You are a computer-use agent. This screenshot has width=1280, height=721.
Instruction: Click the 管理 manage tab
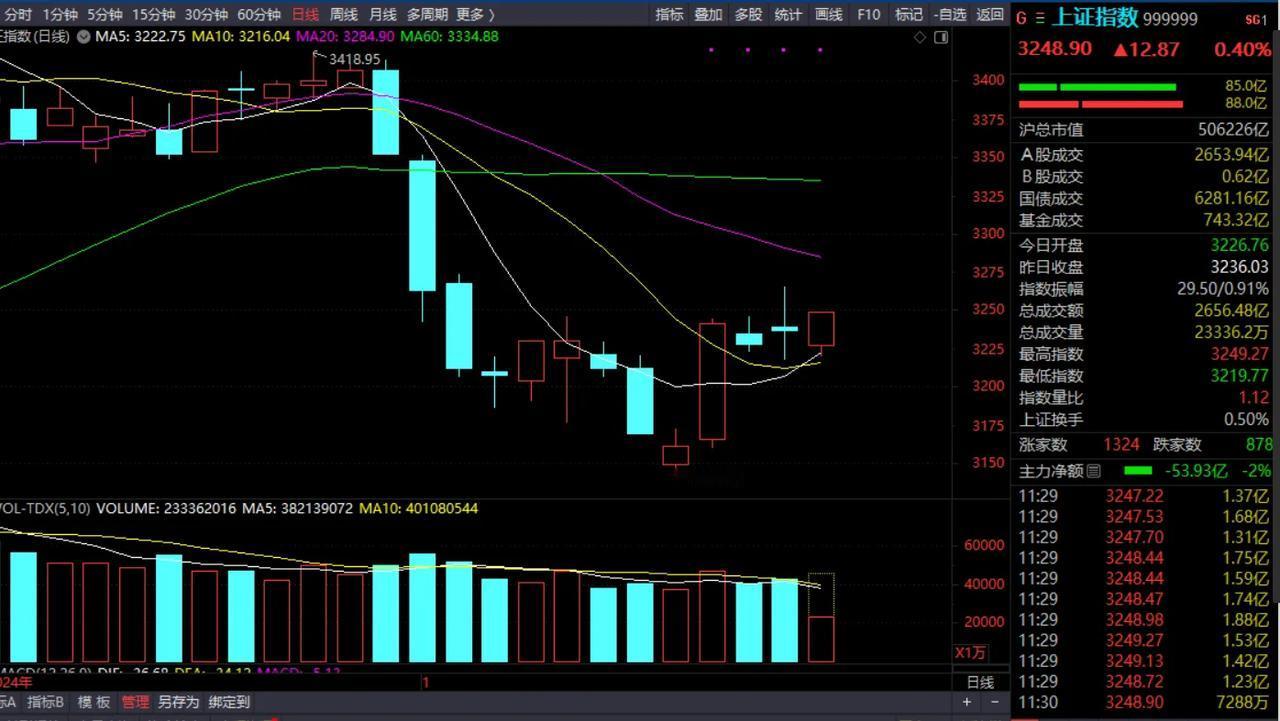(135, 702)
